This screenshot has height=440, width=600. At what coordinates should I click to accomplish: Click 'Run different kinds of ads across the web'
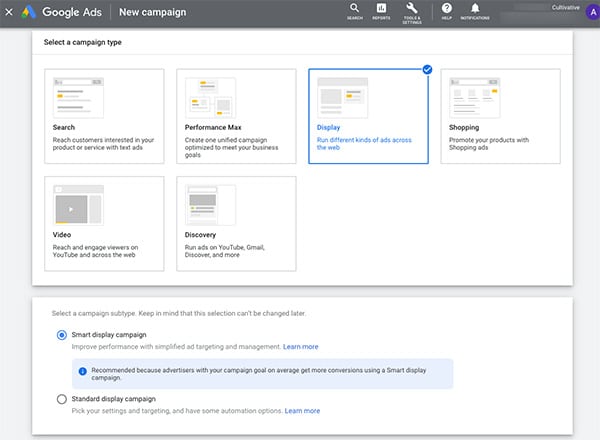pyautogui.click(x=364, y=143)
